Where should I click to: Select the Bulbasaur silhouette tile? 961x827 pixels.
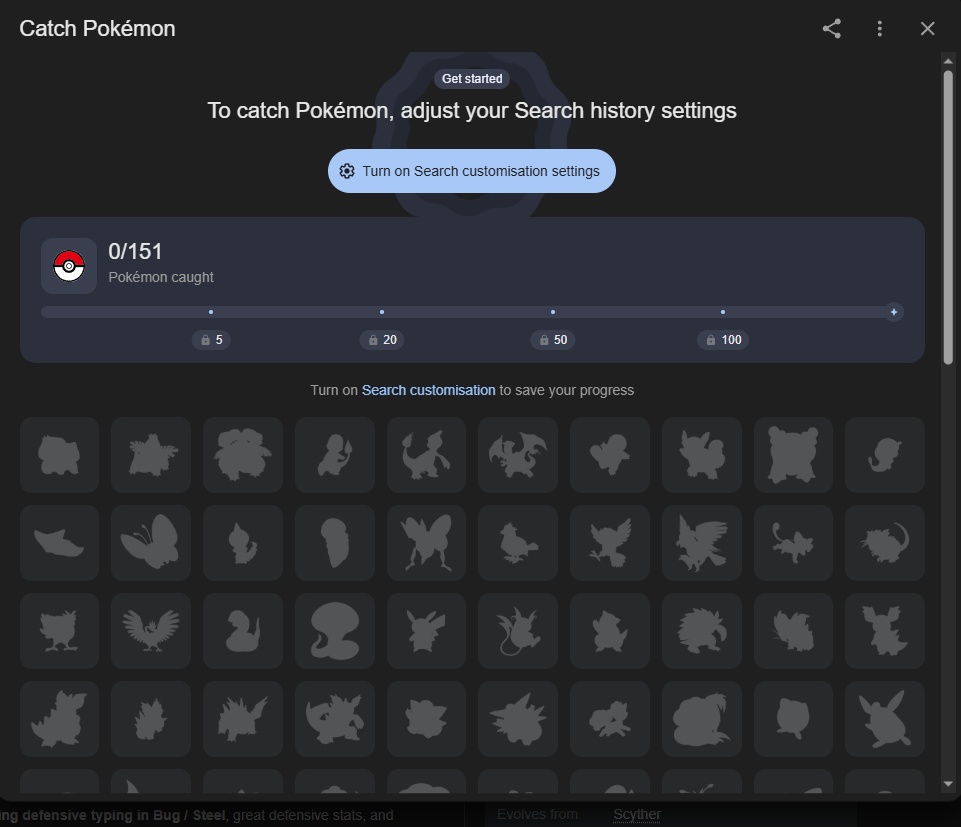59,455
